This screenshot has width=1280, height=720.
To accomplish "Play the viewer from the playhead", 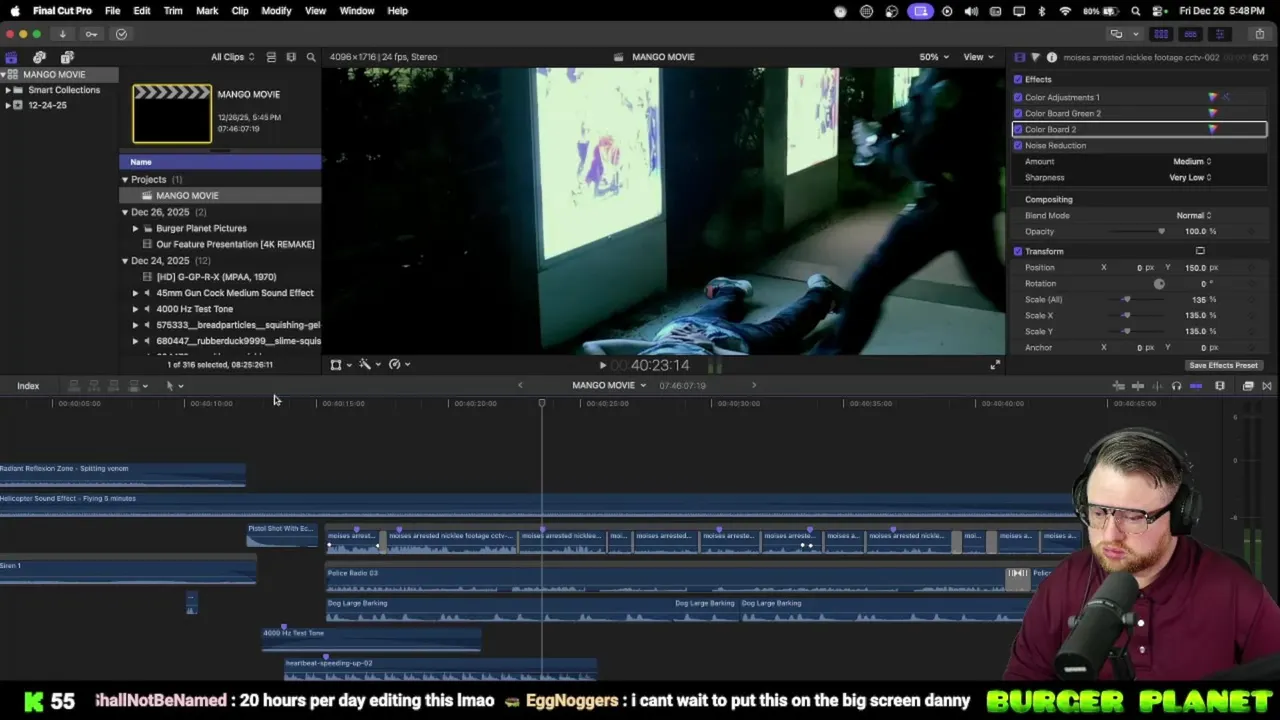I will coord(602,365).
